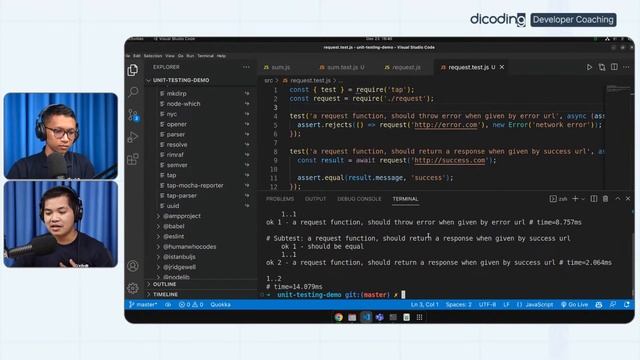Open the Run and Debug view icon

(133, 137)
